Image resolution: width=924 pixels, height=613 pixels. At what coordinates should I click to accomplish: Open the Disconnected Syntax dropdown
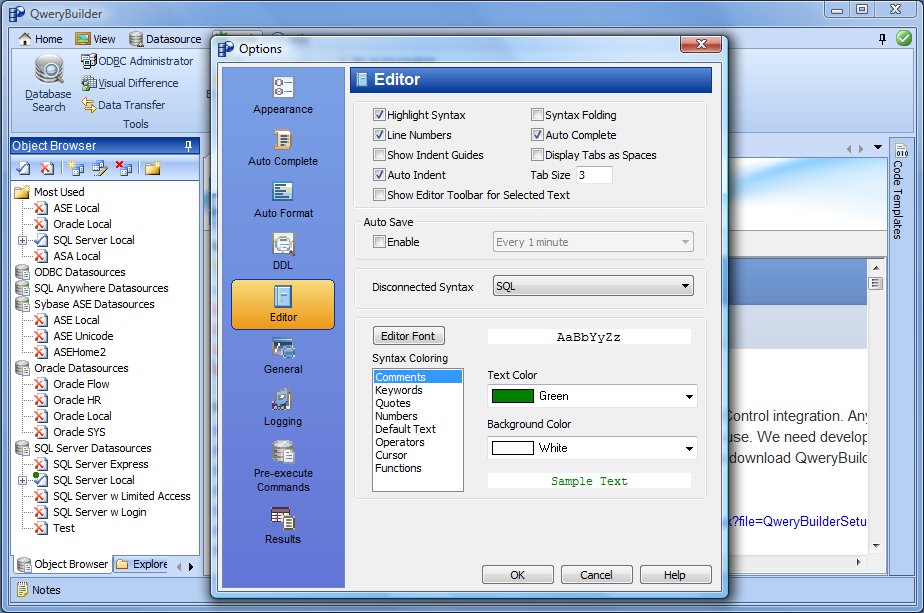coord(593,286)
